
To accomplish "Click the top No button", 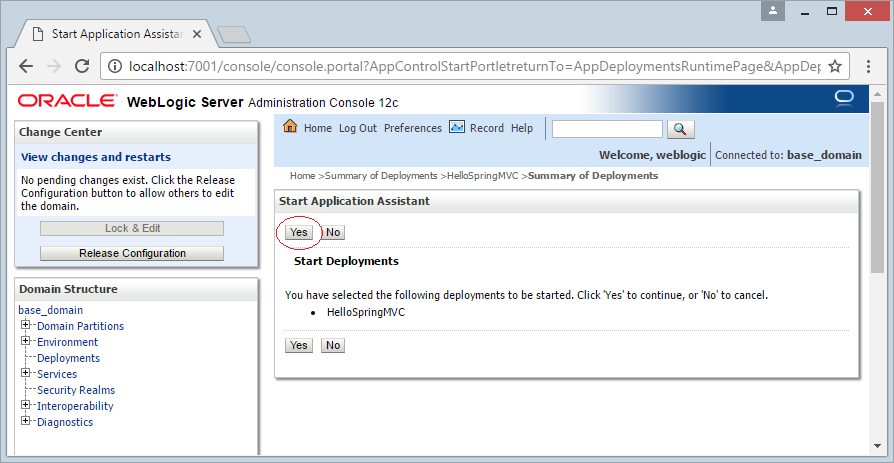I will 333,232.
